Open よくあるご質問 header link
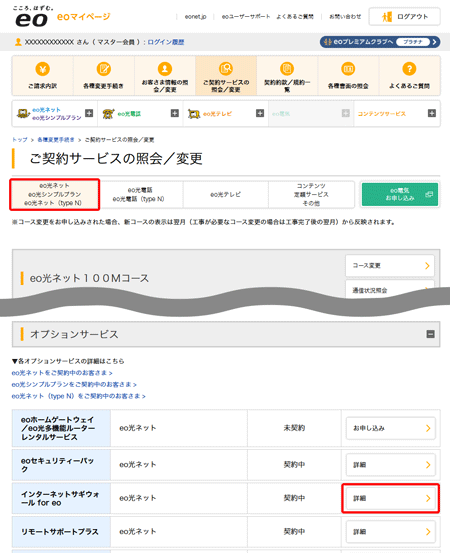 coord(295,17)
